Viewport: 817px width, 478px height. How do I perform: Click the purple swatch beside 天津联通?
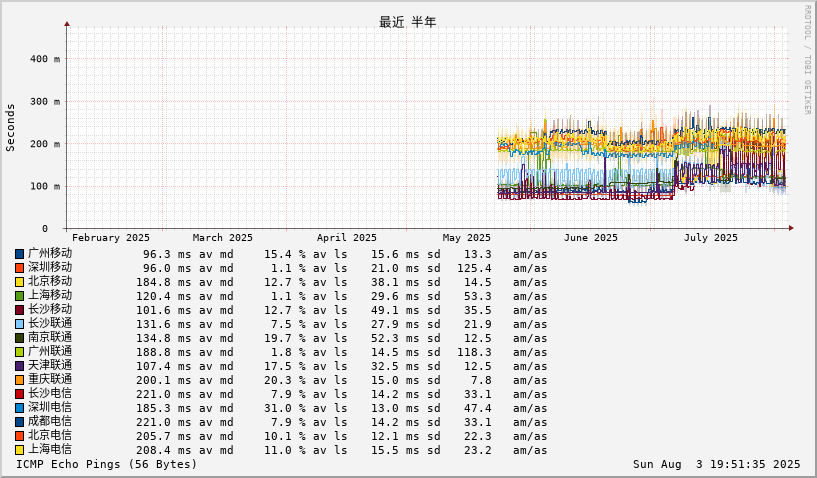19,366
